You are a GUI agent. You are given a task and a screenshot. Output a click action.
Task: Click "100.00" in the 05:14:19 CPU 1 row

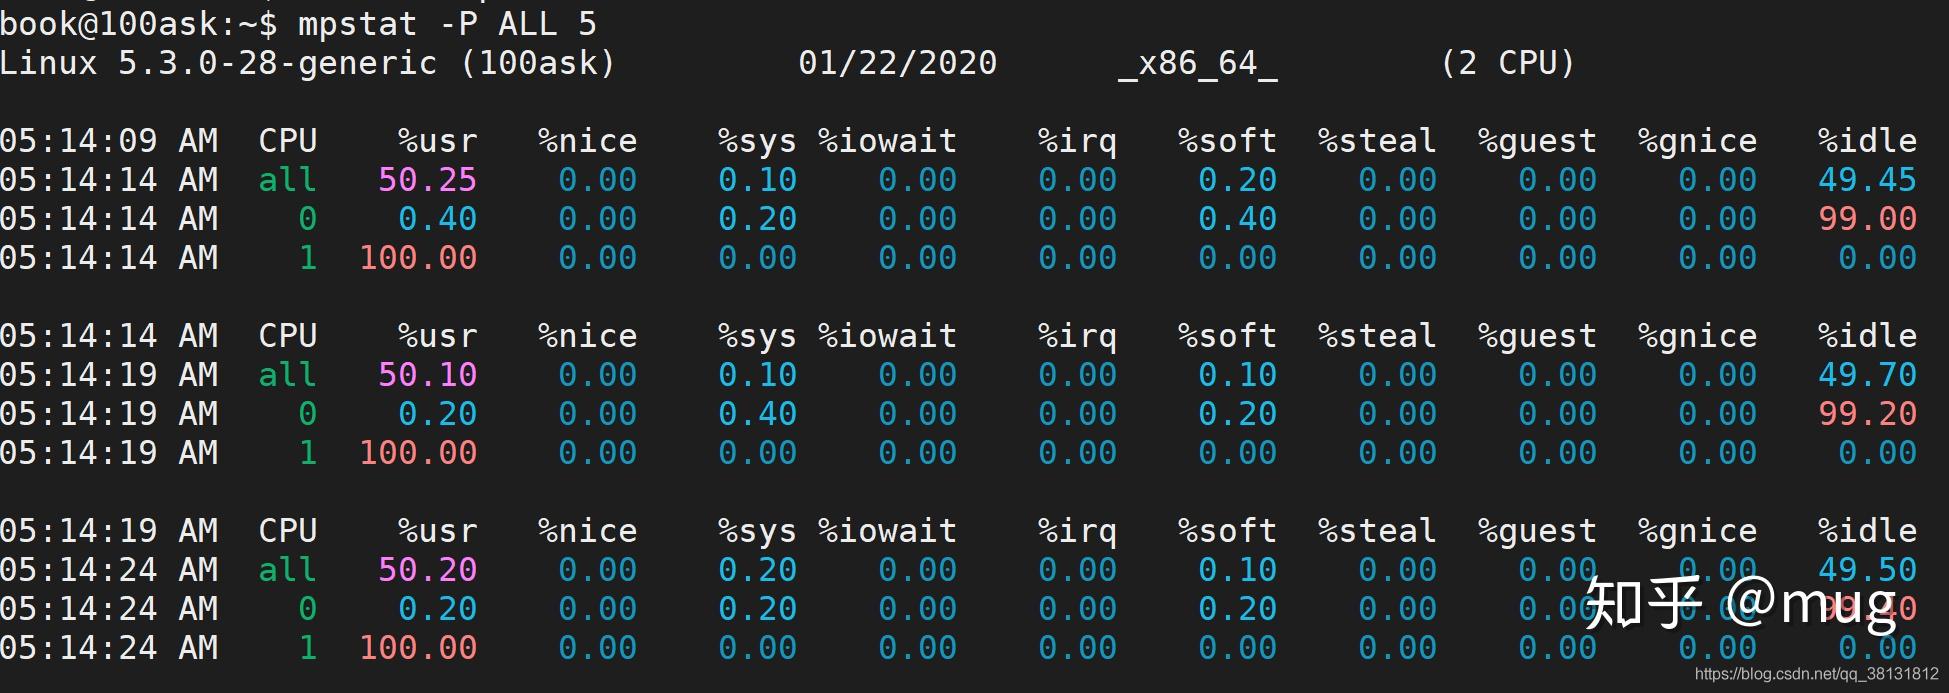(x=418, y=453)
